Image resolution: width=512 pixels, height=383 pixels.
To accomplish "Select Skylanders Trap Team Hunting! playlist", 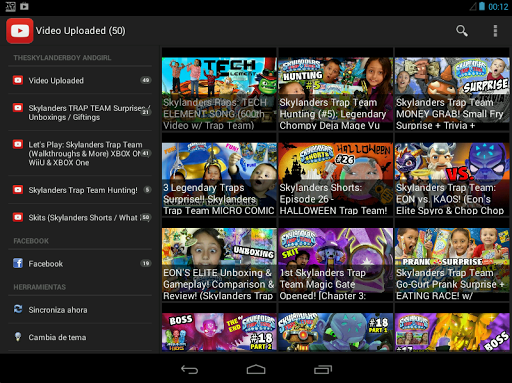I will click(80, 190).
